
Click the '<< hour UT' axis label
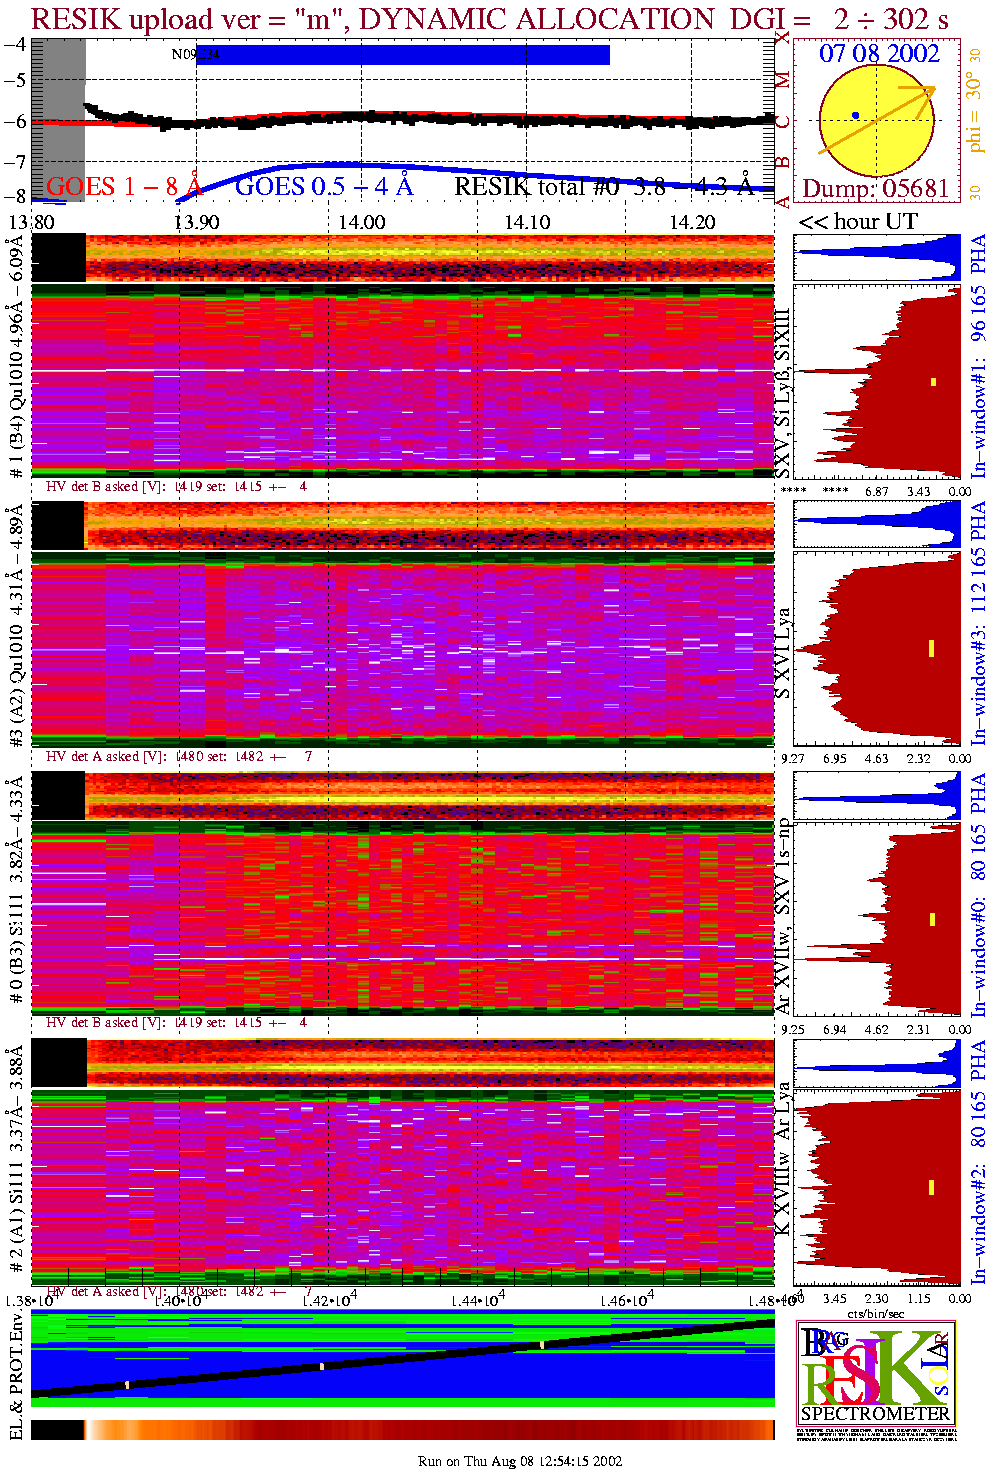point(857,222)
